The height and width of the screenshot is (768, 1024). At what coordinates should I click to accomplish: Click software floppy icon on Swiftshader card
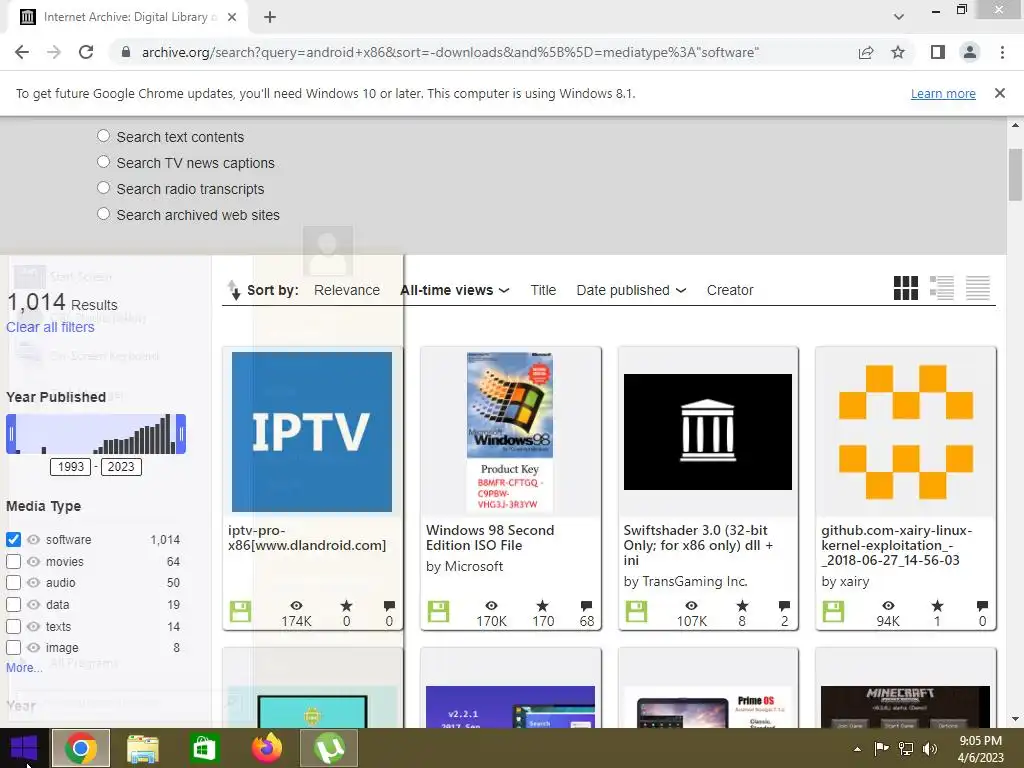(x=636, y=612)
